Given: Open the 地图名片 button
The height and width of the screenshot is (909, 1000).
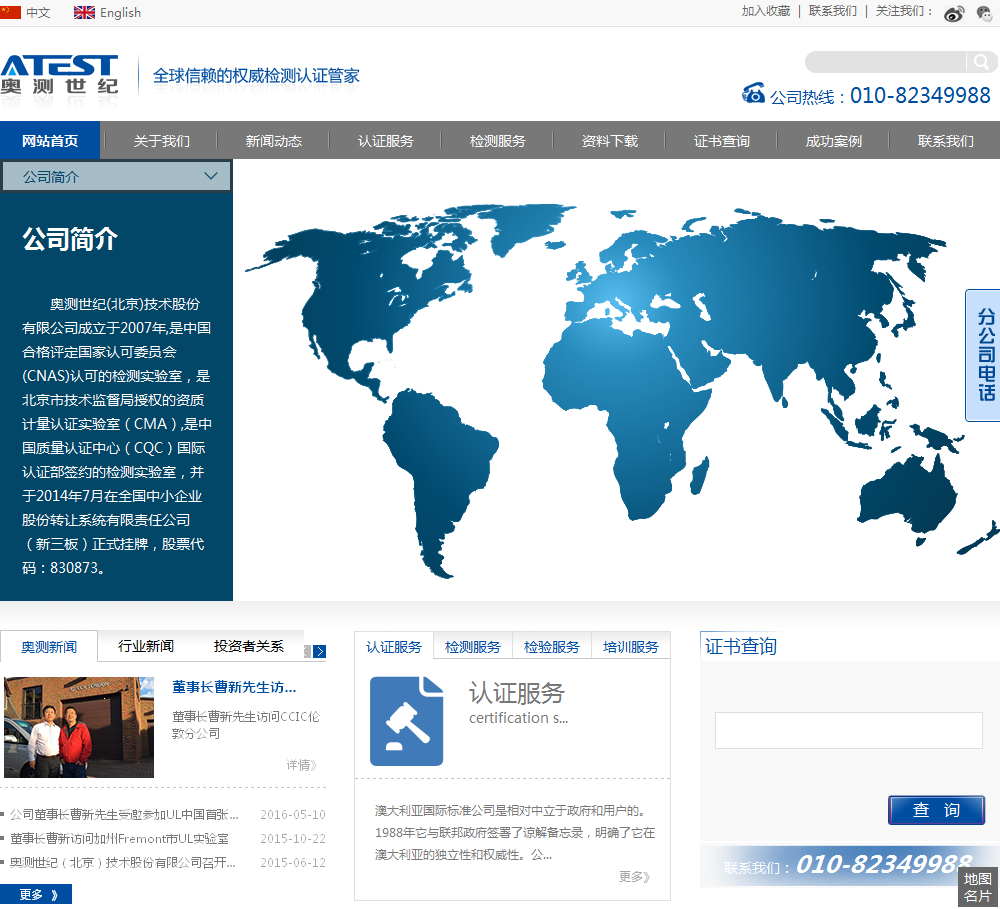Looking at the screenshot, I should pyautogui.click(x=977, y=887).
